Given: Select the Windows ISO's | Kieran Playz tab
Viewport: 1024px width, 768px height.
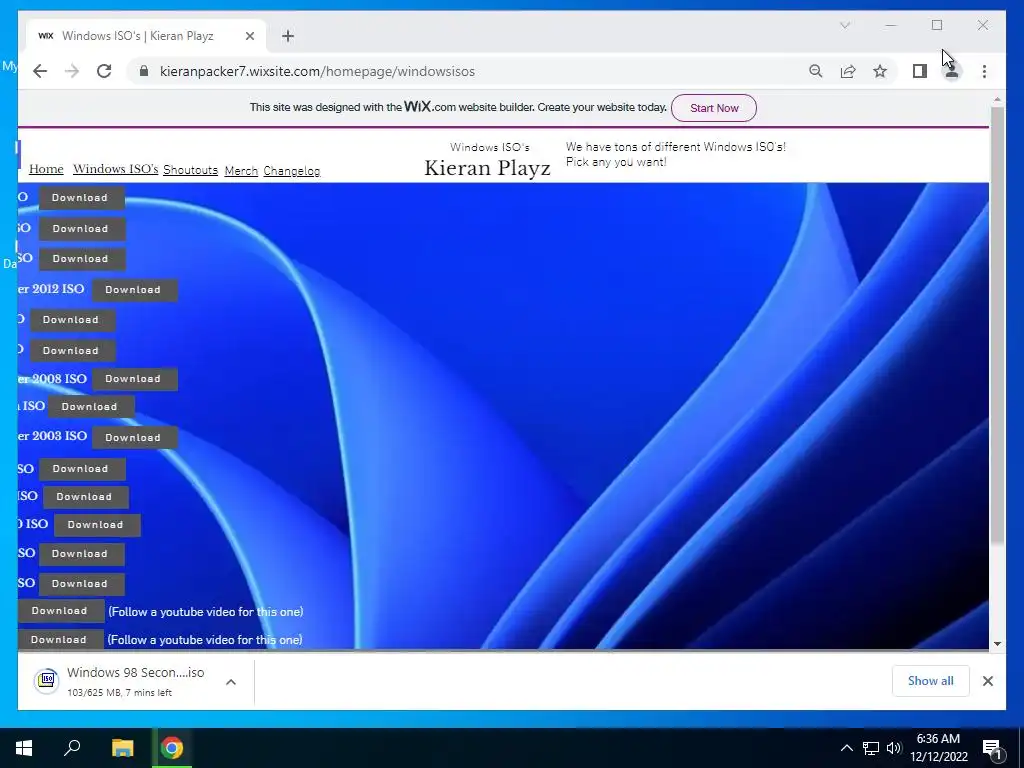Looking at the screenshot, I should tap(146, 36).
